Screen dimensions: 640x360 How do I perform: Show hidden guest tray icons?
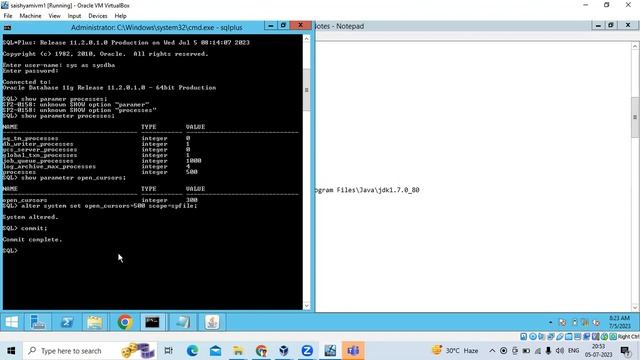pos(551,322)
